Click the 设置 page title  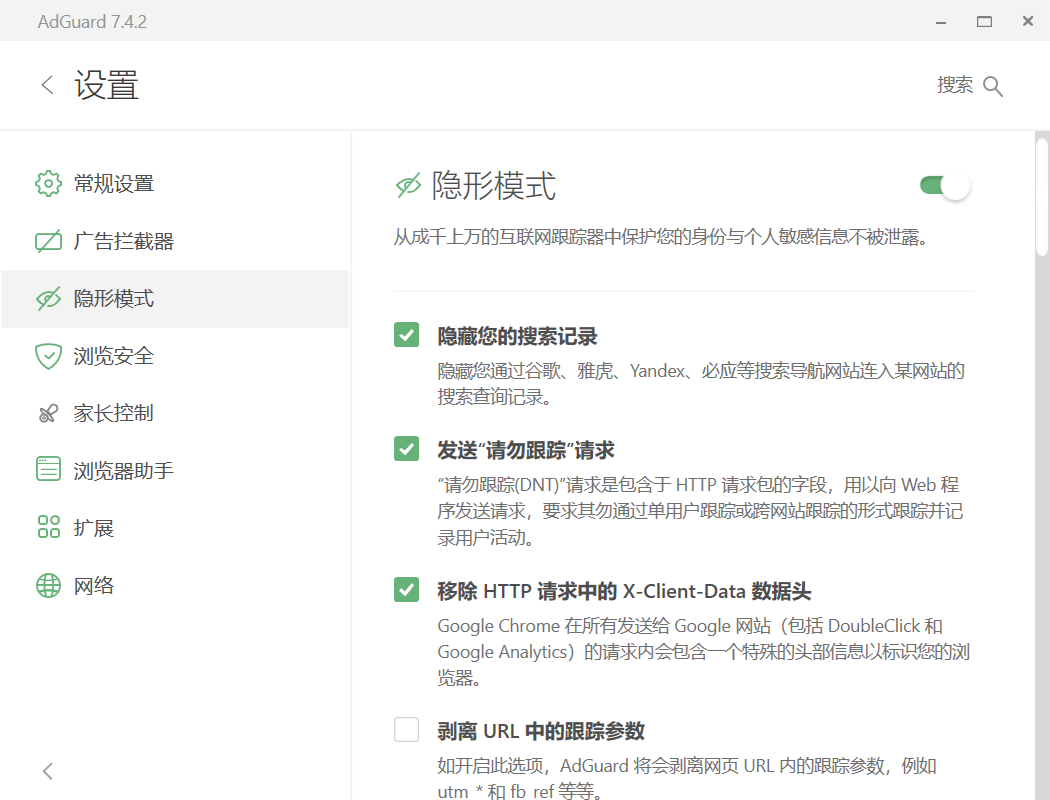click(106, 86)
